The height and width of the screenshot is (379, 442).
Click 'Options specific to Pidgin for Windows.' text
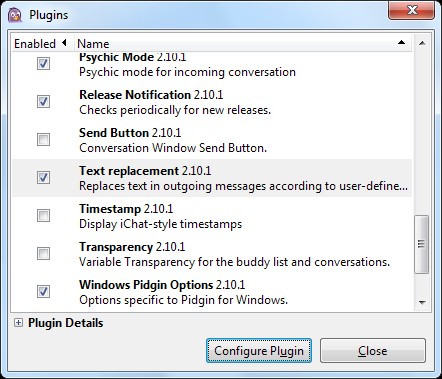[183, 300]
